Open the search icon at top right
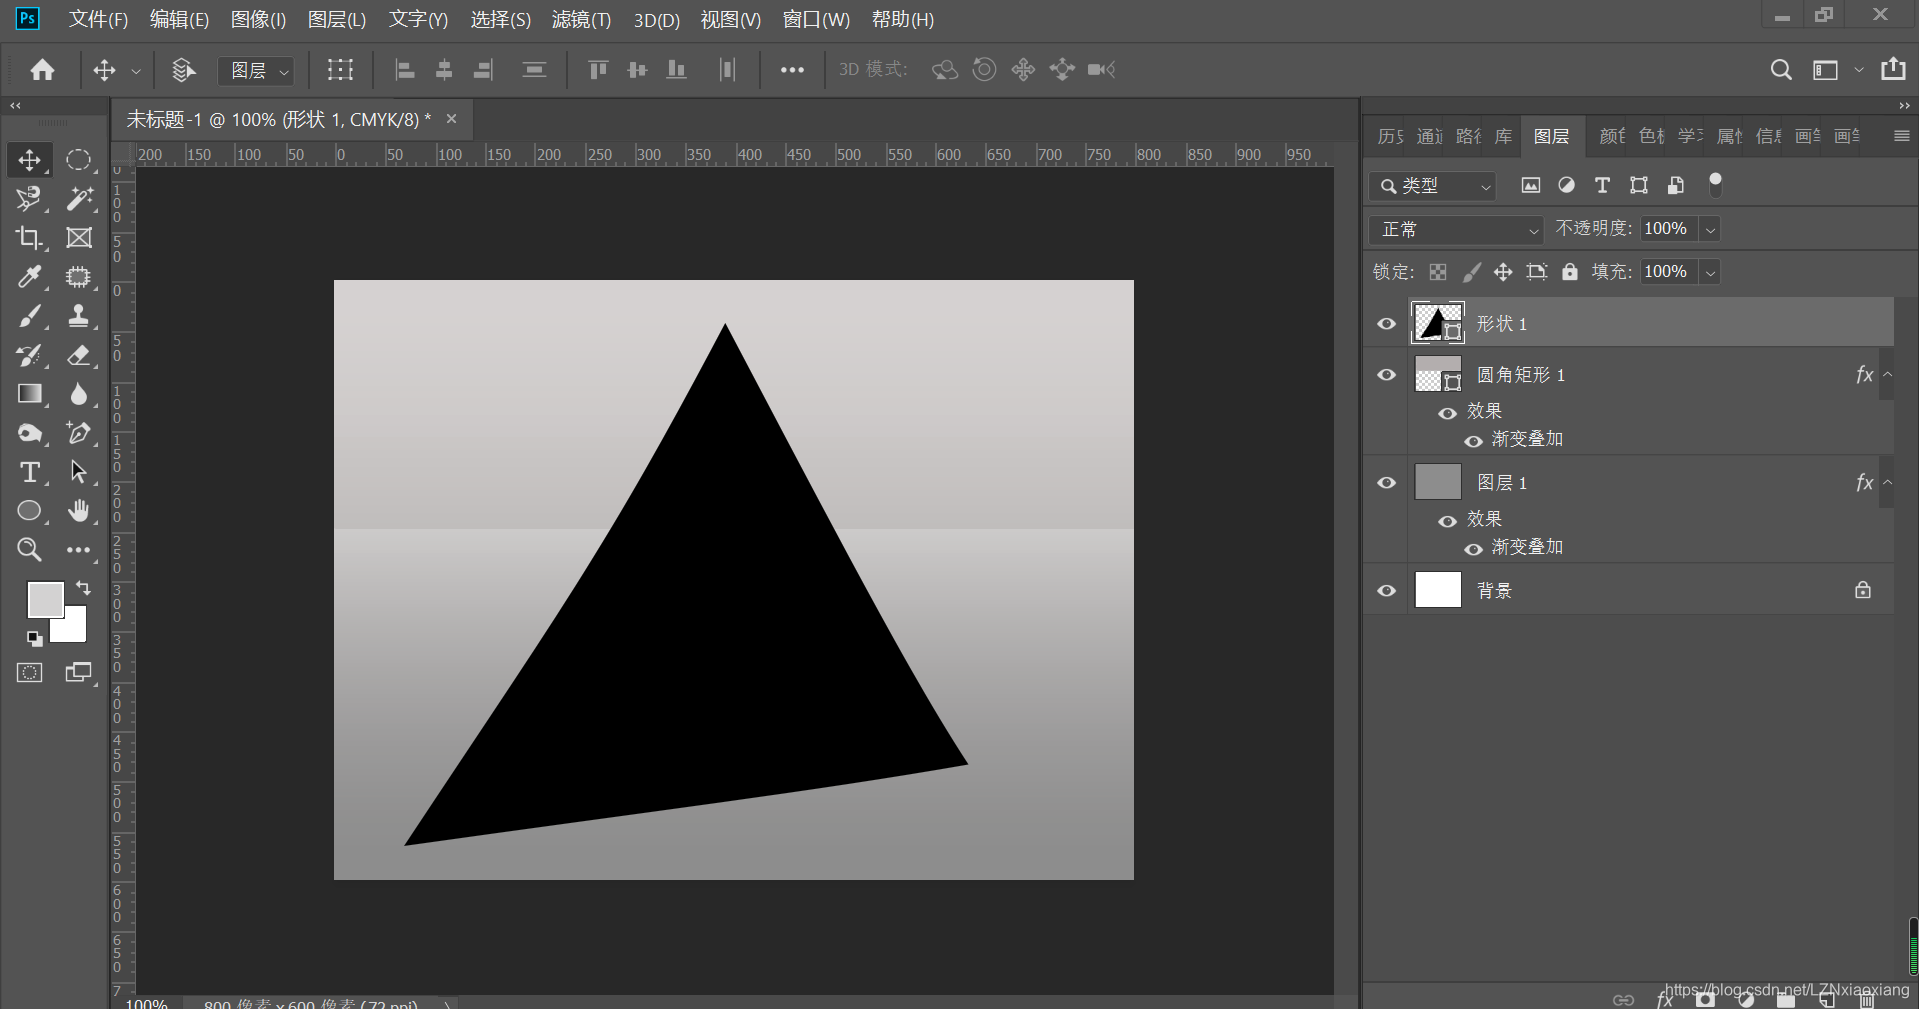Image resolution: width=1919 pixels, height=1009 pixels. point(1781,70)
